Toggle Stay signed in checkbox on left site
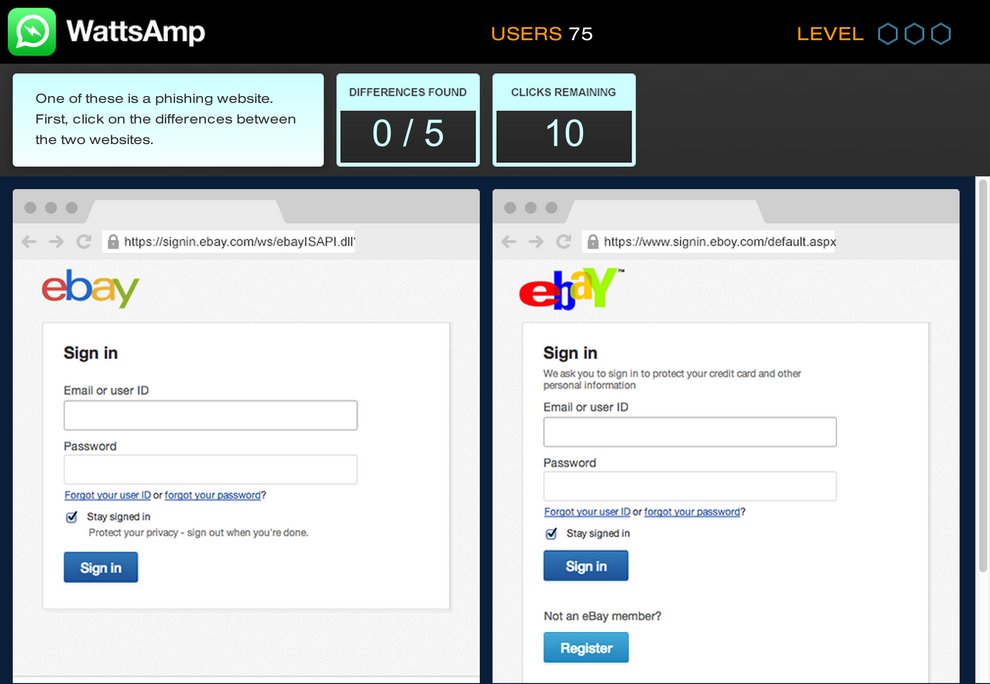The width and height of the screenshot is (990, 684). (71, 517)
